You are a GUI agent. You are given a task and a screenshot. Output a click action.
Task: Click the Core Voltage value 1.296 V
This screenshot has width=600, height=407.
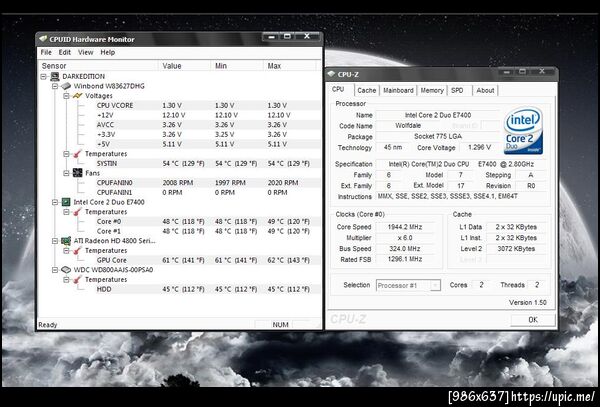click(x=479, y=147)
